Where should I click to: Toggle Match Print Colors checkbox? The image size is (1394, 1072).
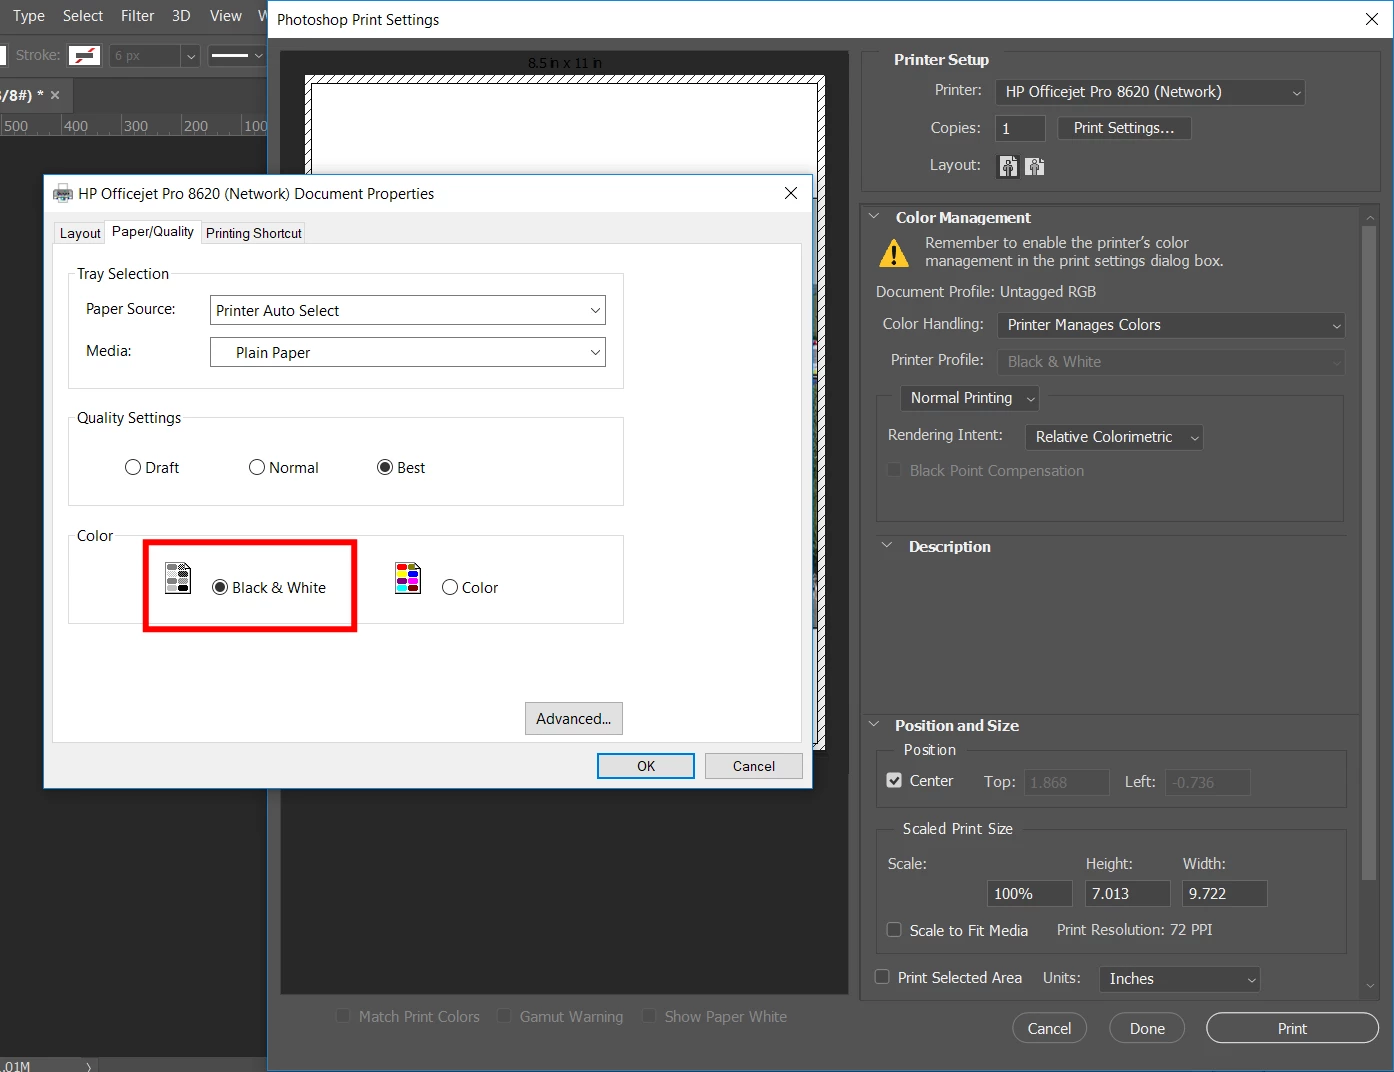click(x=343, y=1016)
